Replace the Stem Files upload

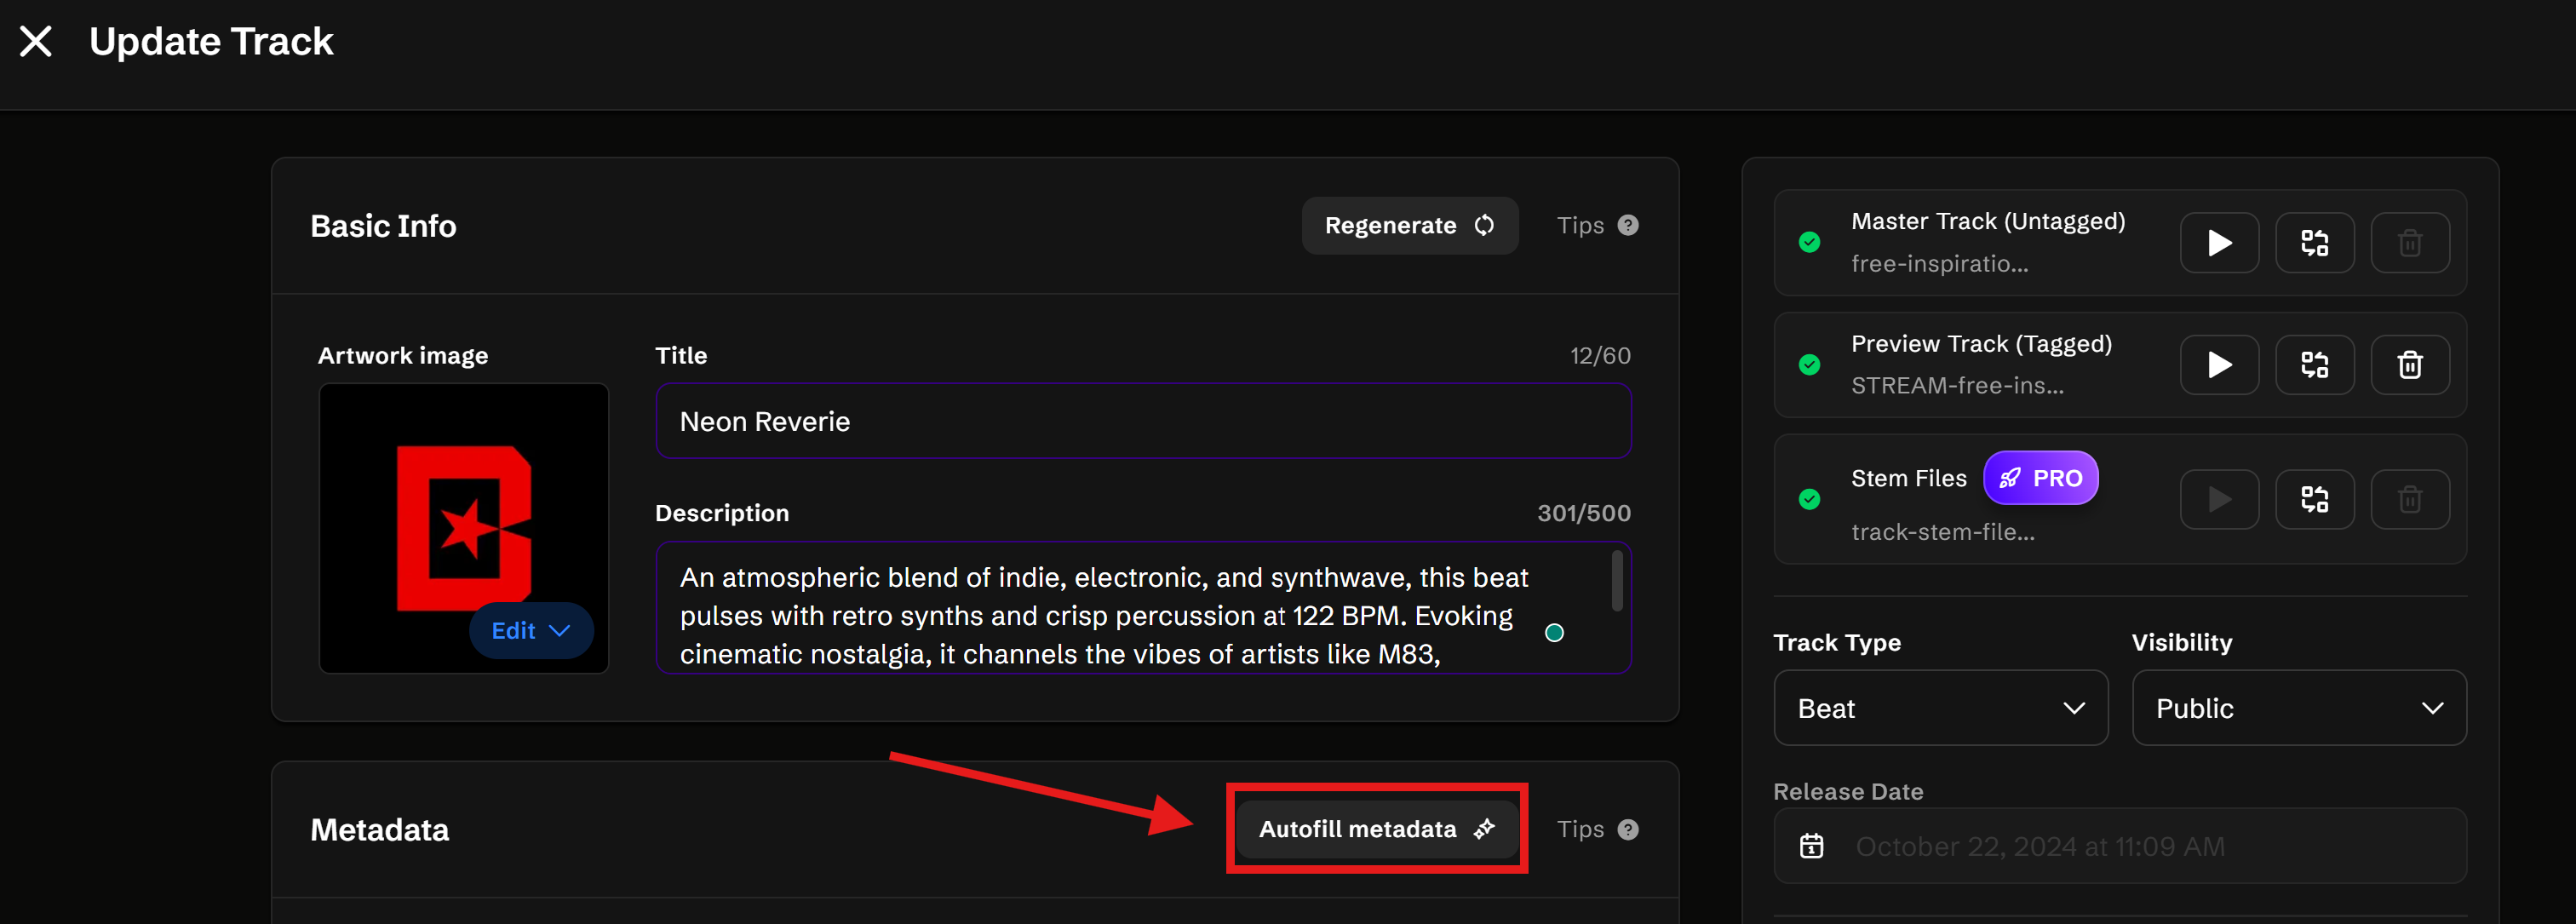tap(2314, 499)
